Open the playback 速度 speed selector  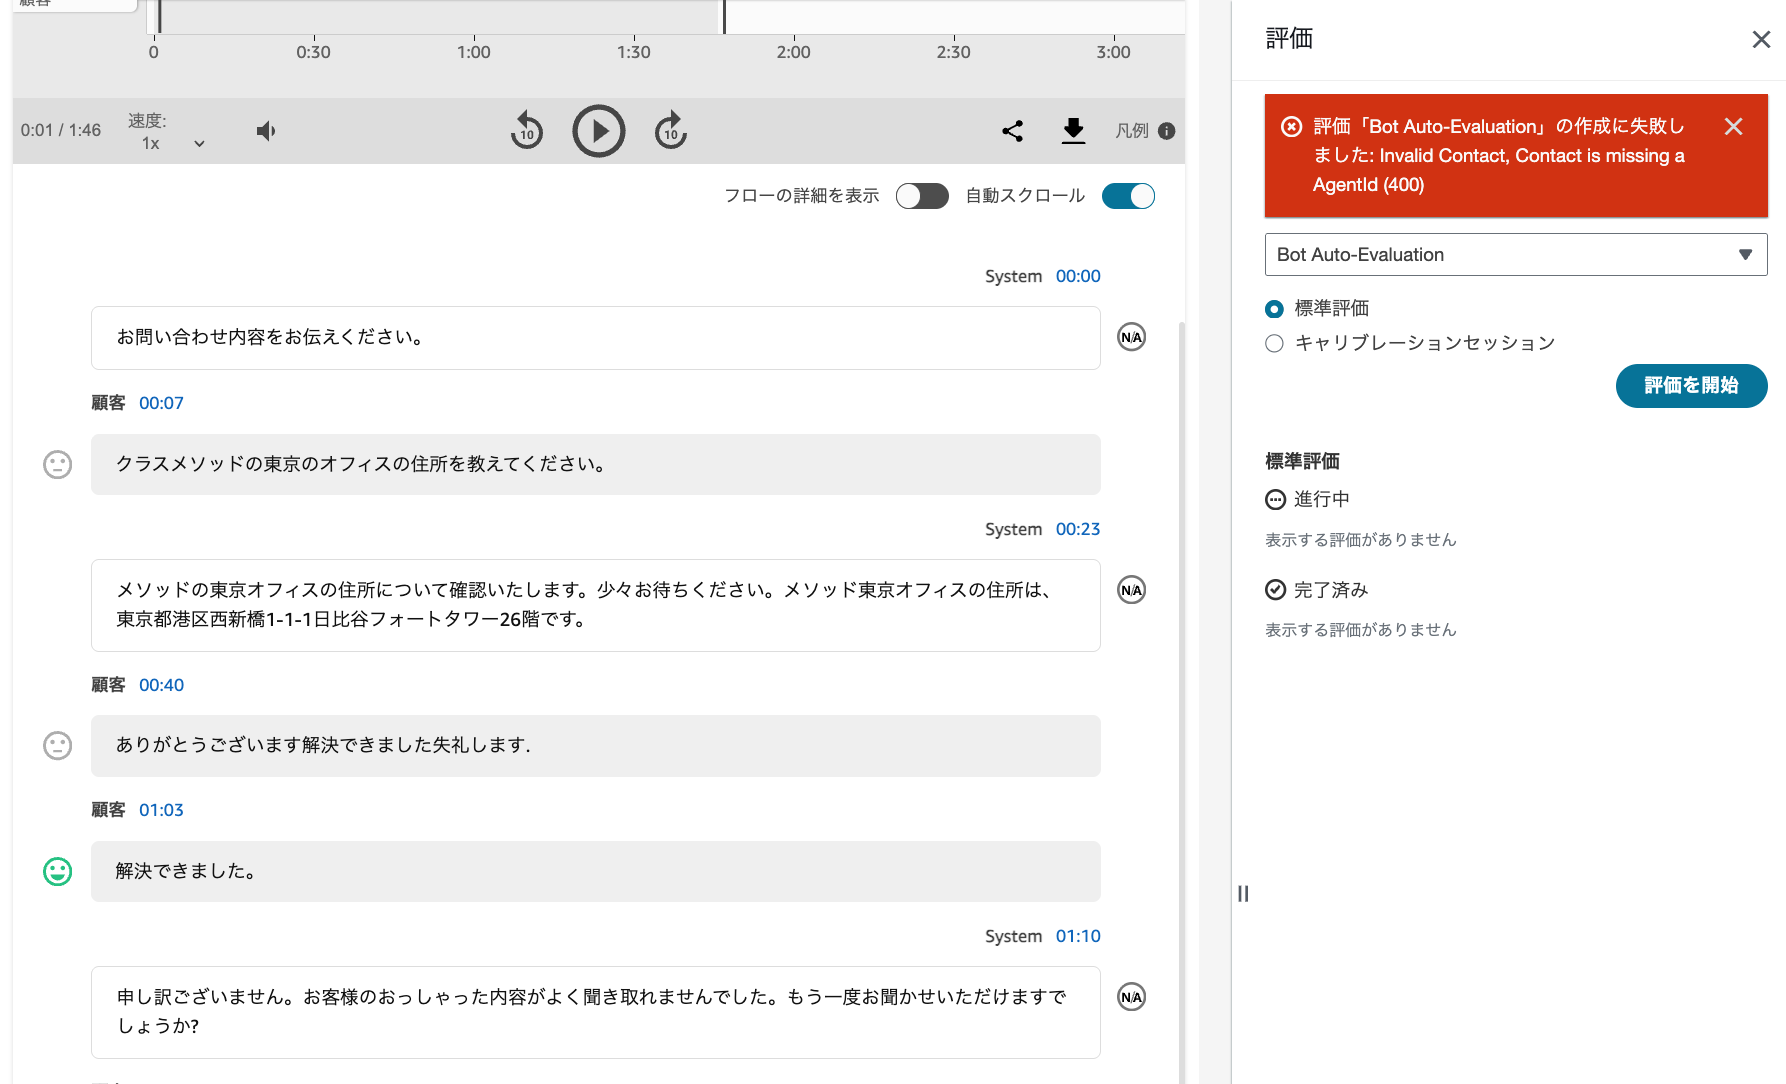pos(199,143)
